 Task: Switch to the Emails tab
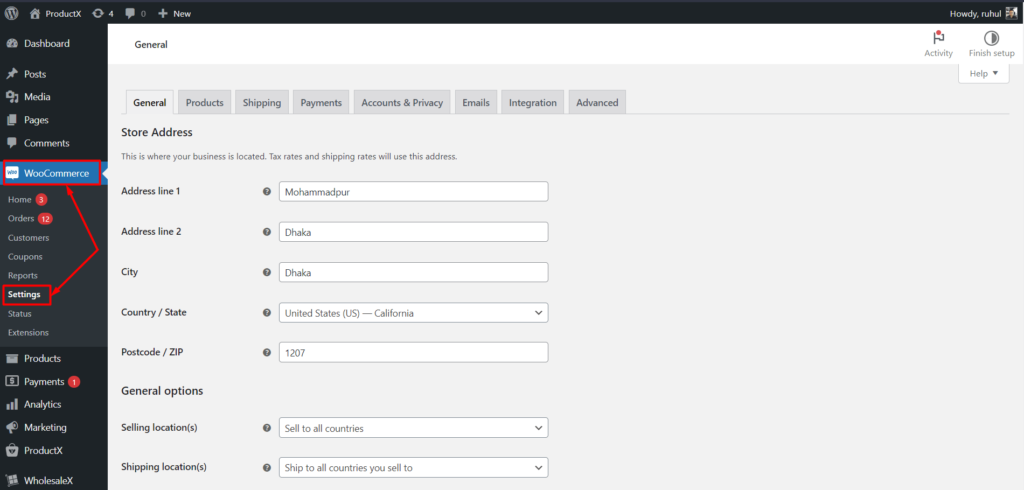(x=476, y=103)
